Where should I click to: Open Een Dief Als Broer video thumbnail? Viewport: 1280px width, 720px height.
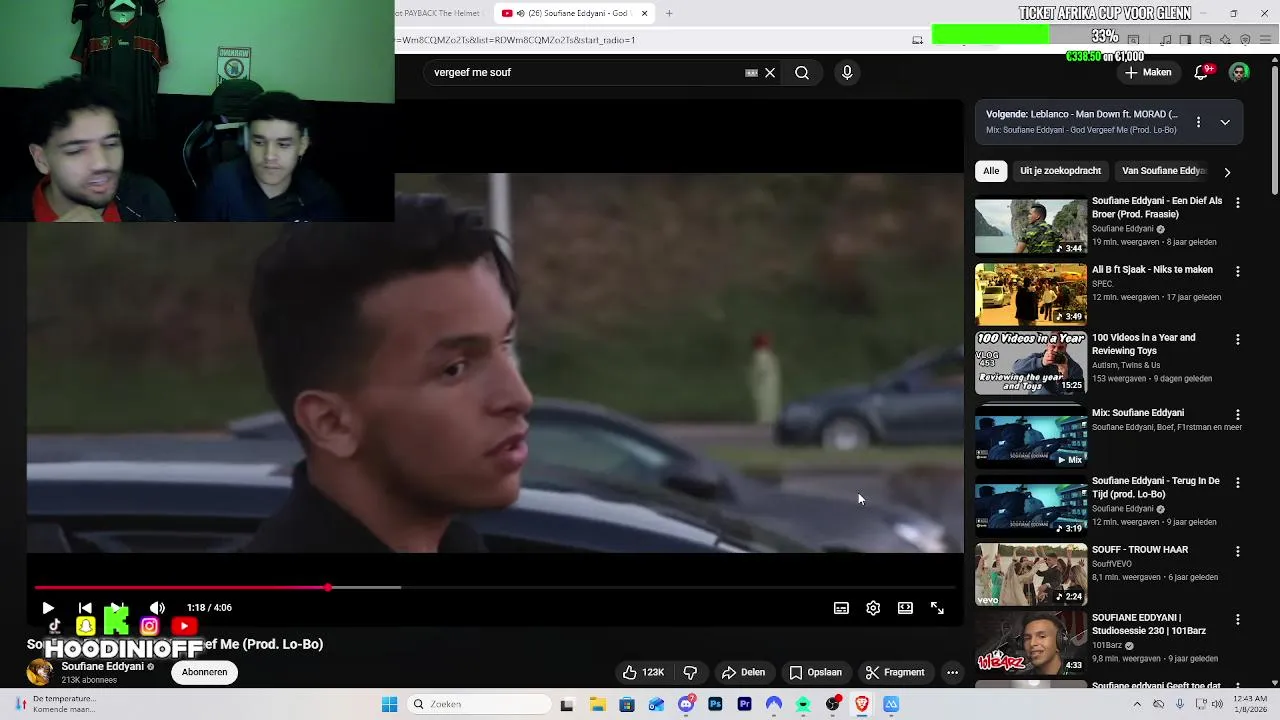pyautogui.click(x=1030, y=226)
